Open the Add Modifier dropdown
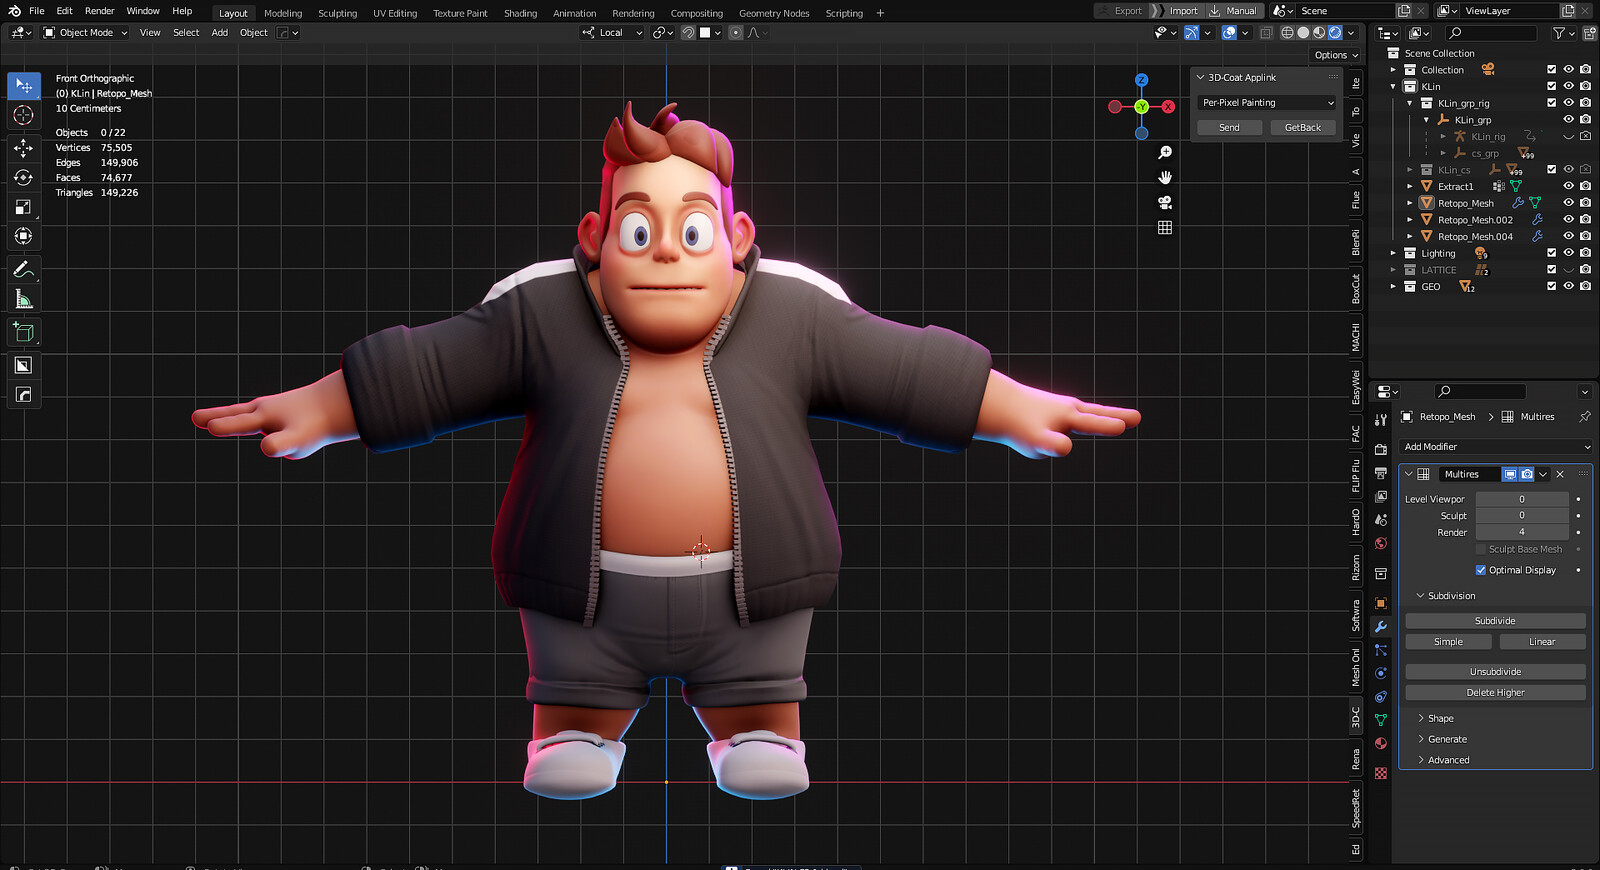Image resolution: width=1600 pixels, height=870 pixels. pyautogui.click(x=1496, y=448)
